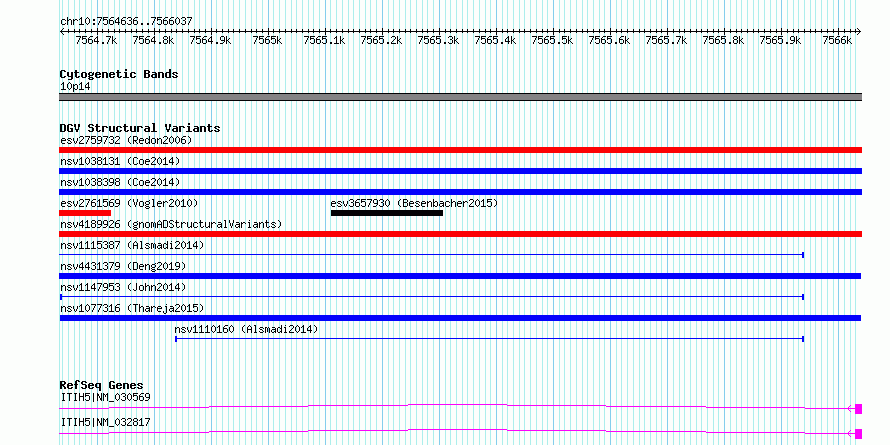Click the nsv1147953 (John2014) label

pyautogui.click(x=123, y=287)
